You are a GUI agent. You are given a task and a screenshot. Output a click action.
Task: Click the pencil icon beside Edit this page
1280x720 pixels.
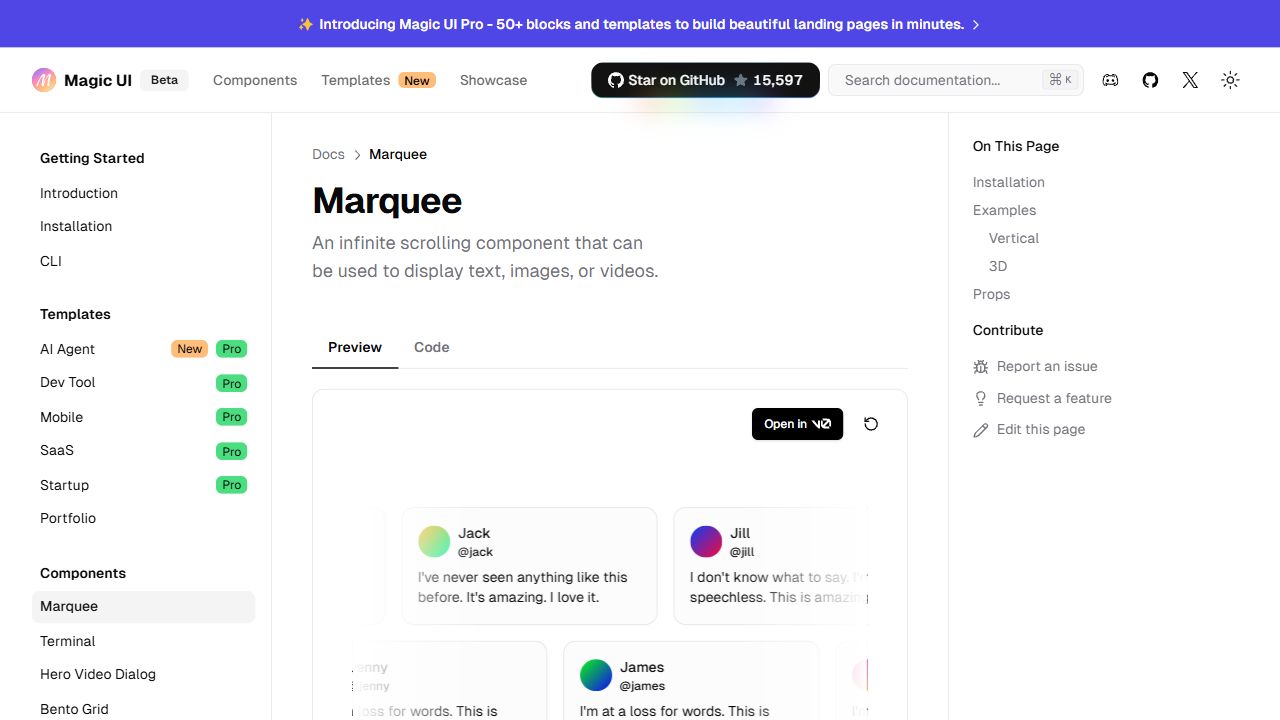tap(981, 430)
